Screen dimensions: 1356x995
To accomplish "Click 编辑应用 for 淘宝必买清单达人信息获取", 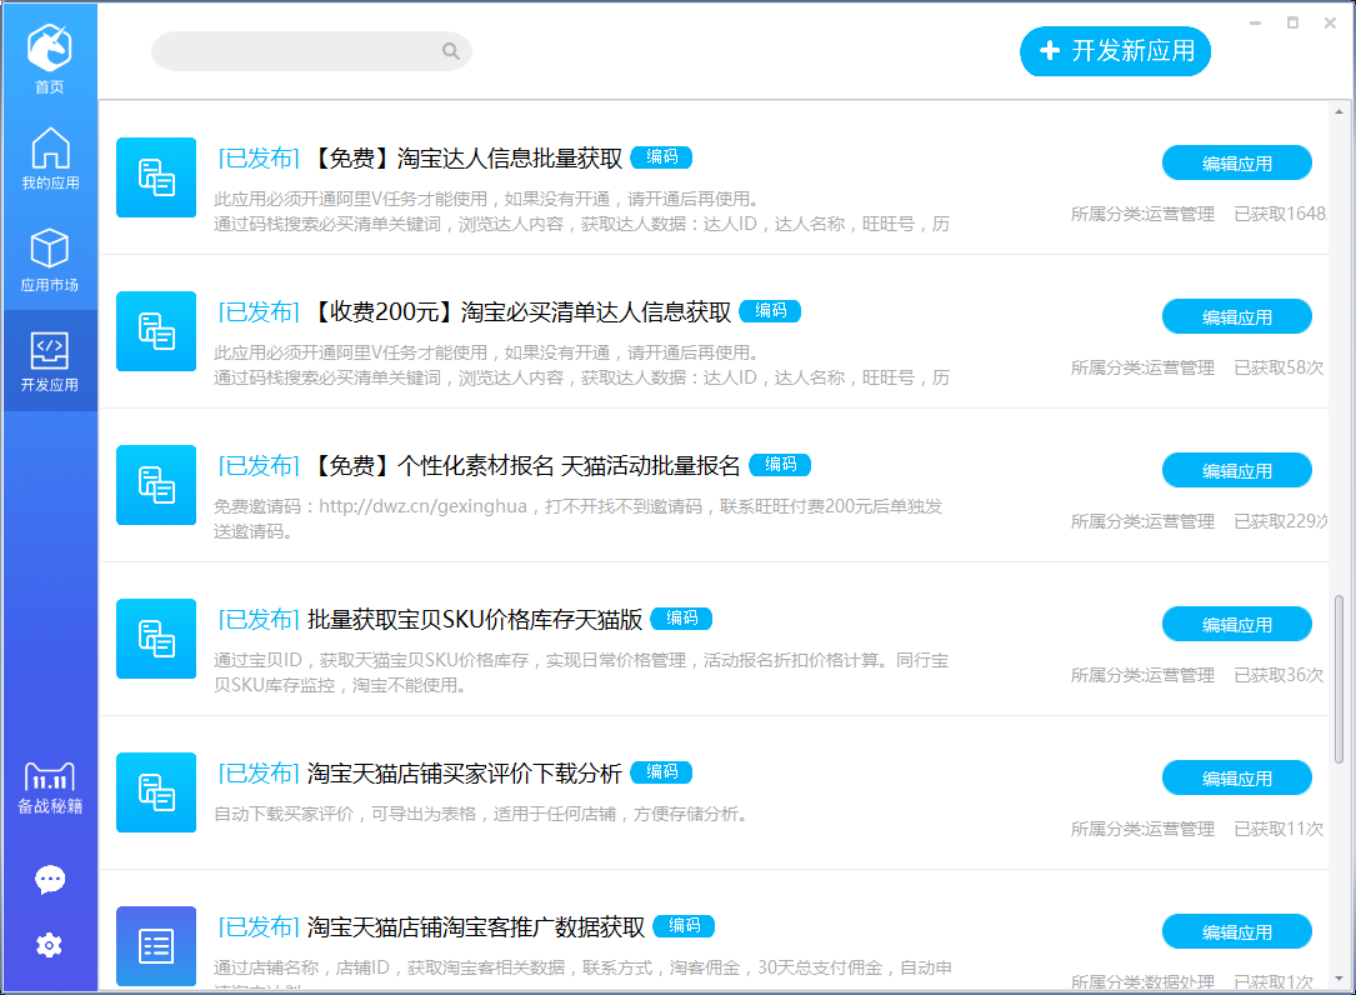I will [1237, 317].
